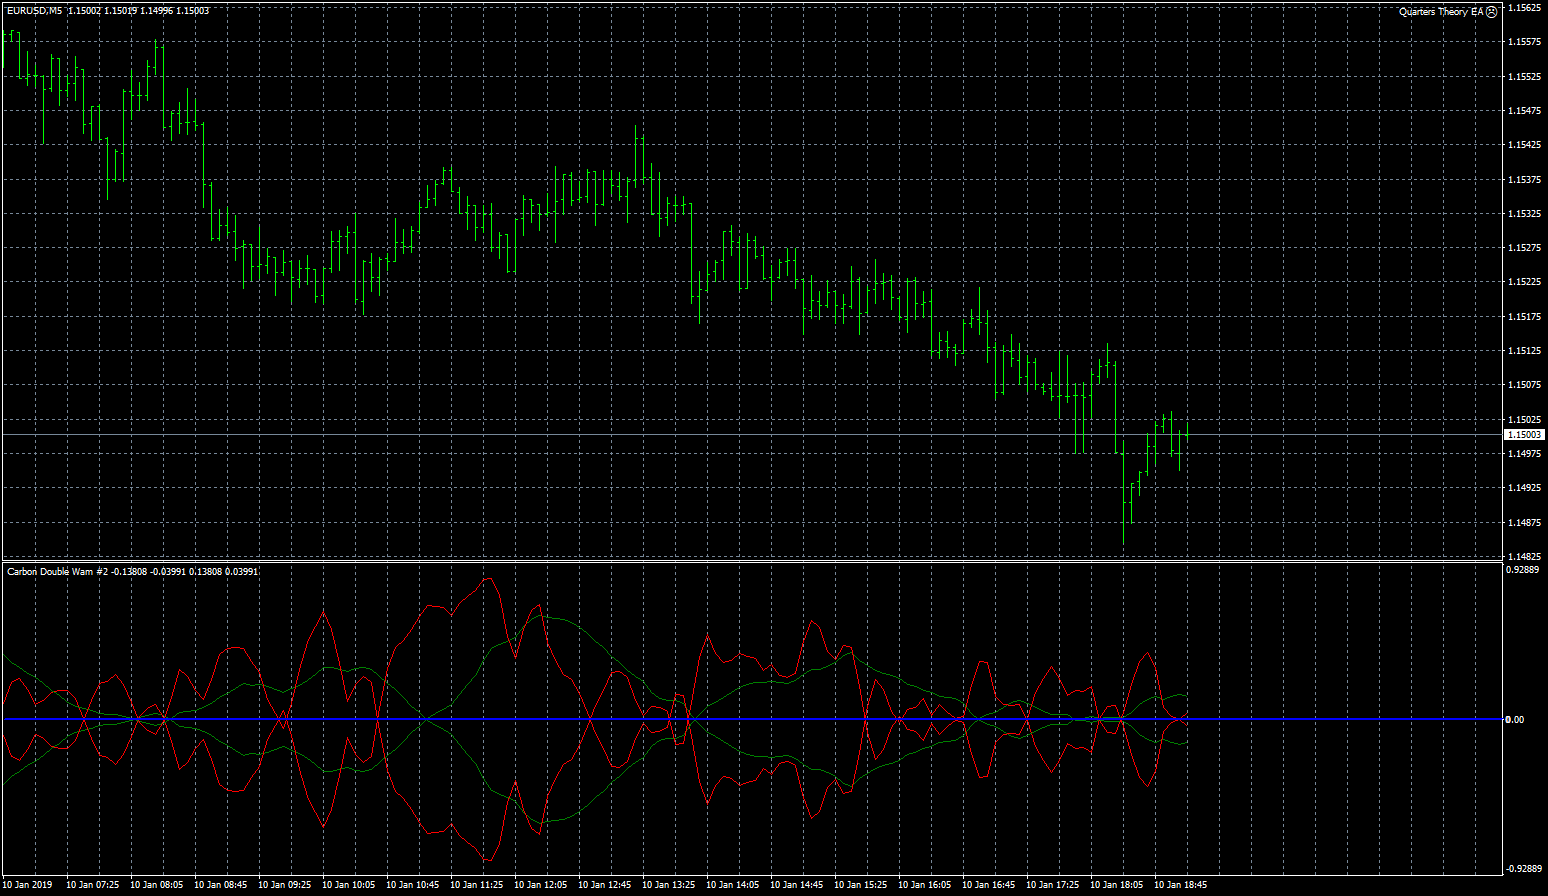
Task: Click price scale value 1.15625
Action: [x=1524, y=7]
